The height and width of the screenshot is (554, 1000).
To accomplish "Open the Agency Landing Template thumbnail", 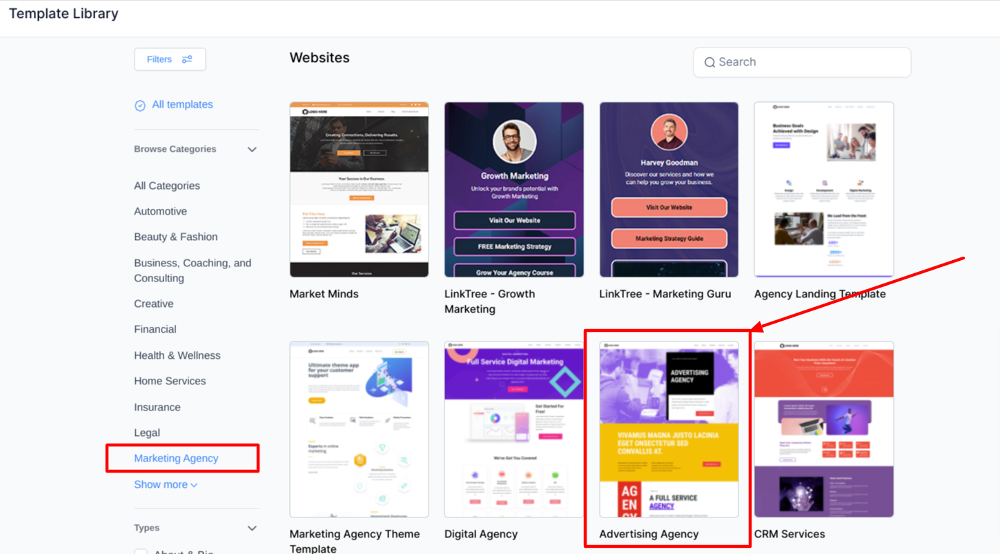I will click(x=824, y=189).
